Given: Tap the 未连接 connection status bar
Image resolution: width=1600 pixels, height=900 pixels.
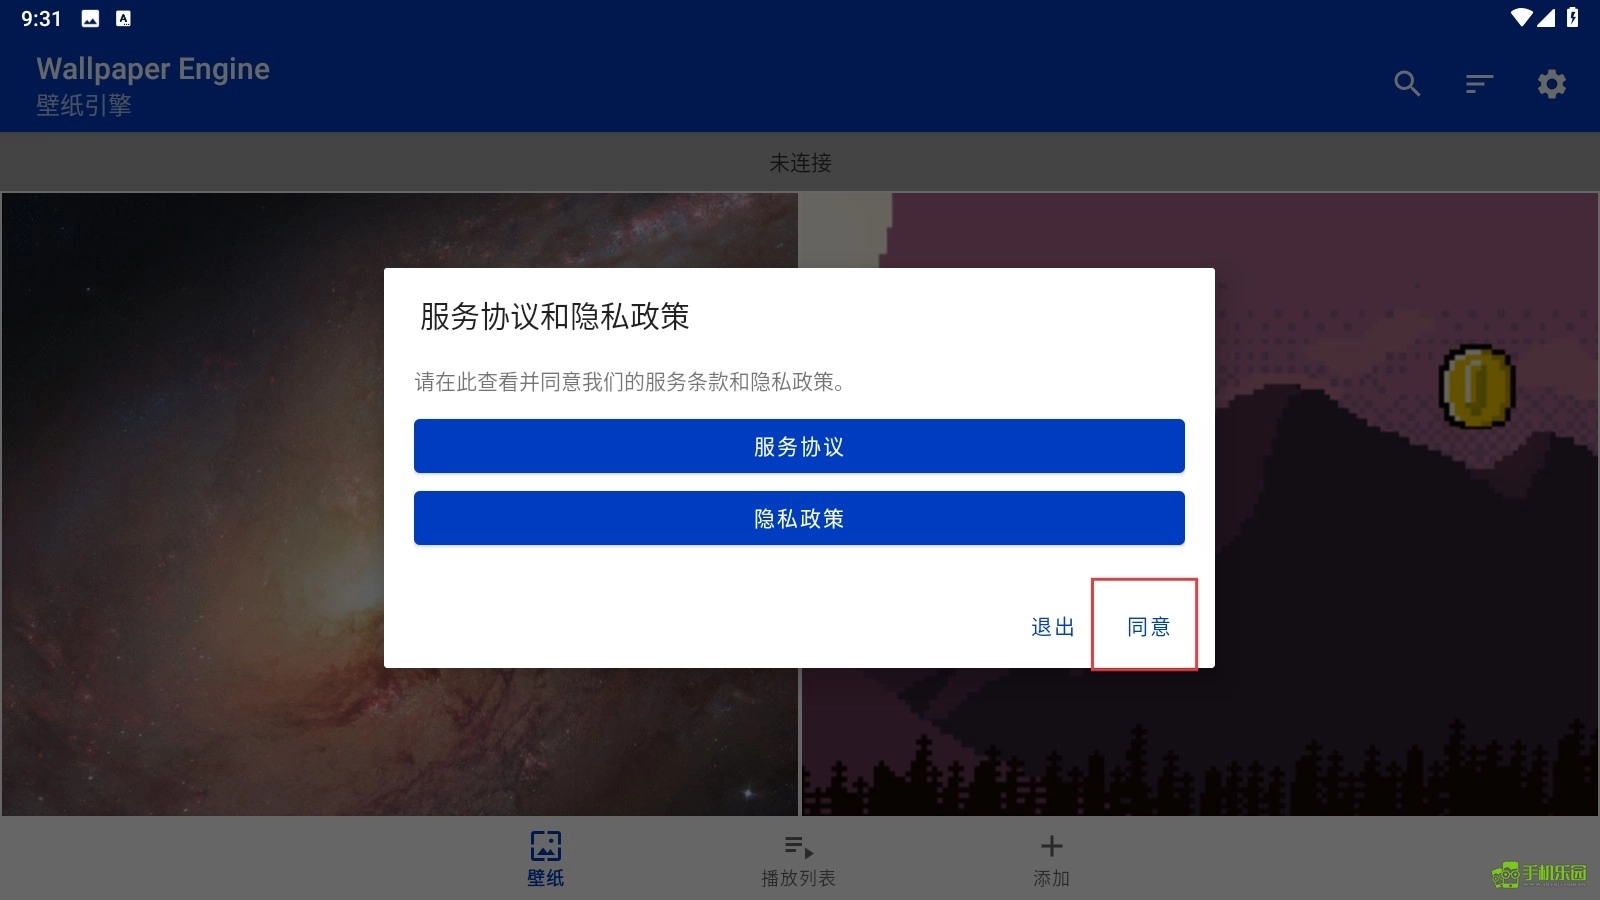Looking at the screenshot, I should coord(800,162).
